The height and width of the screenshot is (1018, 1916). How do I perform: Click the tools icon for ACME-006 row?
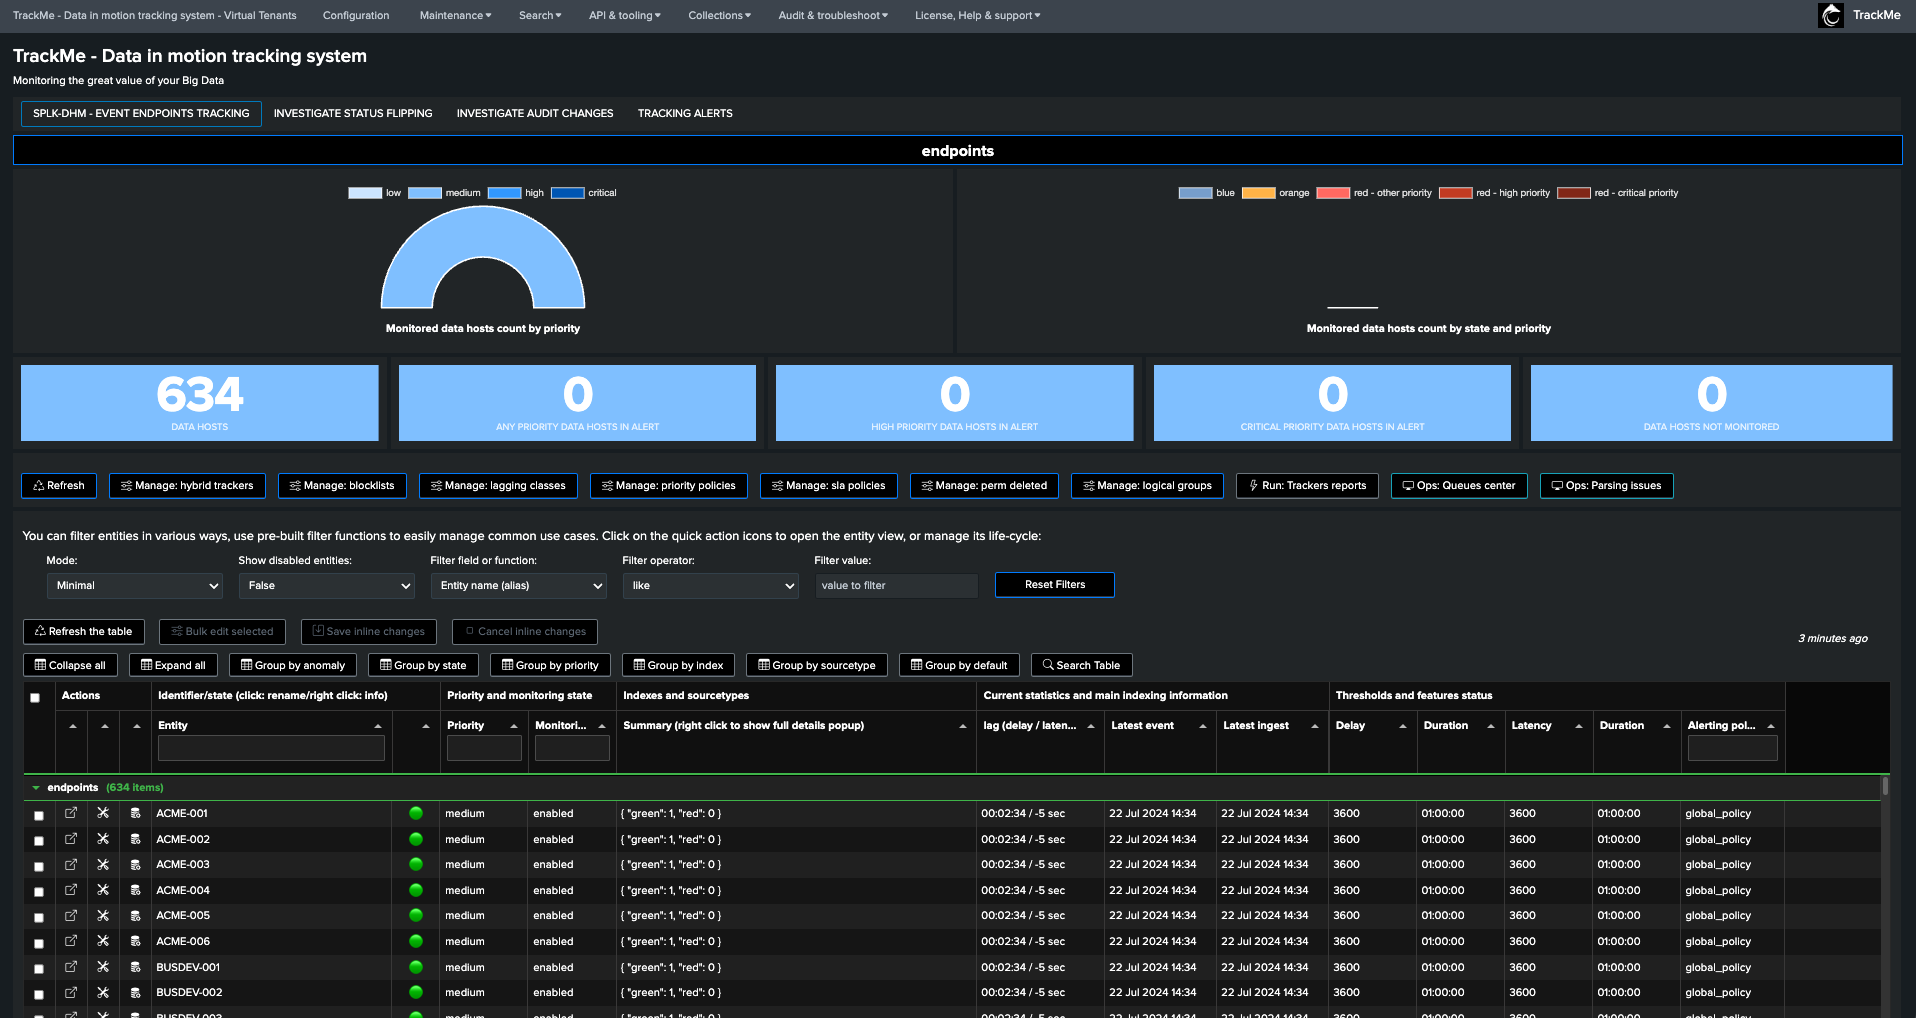(103, 941)
